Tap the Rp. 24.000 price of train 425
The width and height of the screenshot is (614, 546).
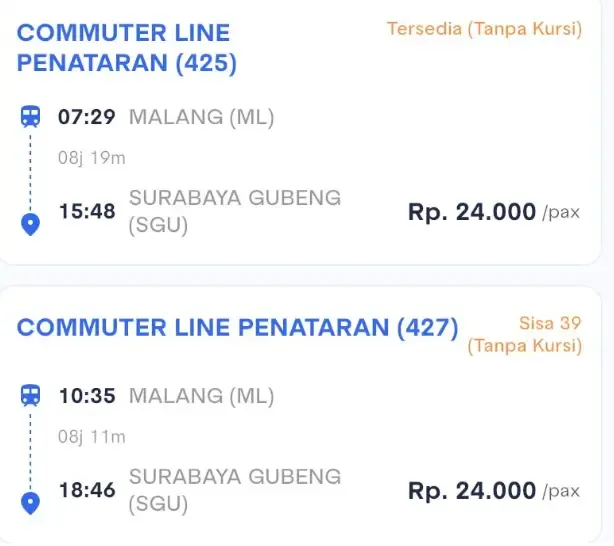point(494,212)
